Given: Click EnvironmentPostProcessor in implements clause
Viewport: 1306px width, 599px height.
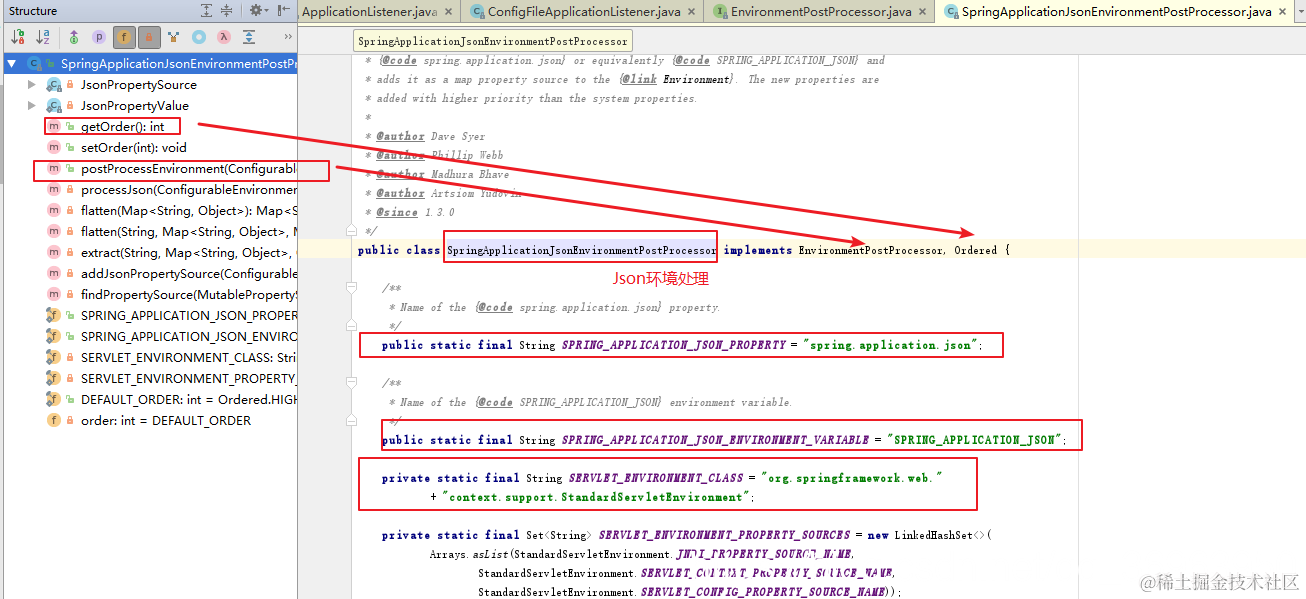Looking at the screenshot, I should [869, 250].
